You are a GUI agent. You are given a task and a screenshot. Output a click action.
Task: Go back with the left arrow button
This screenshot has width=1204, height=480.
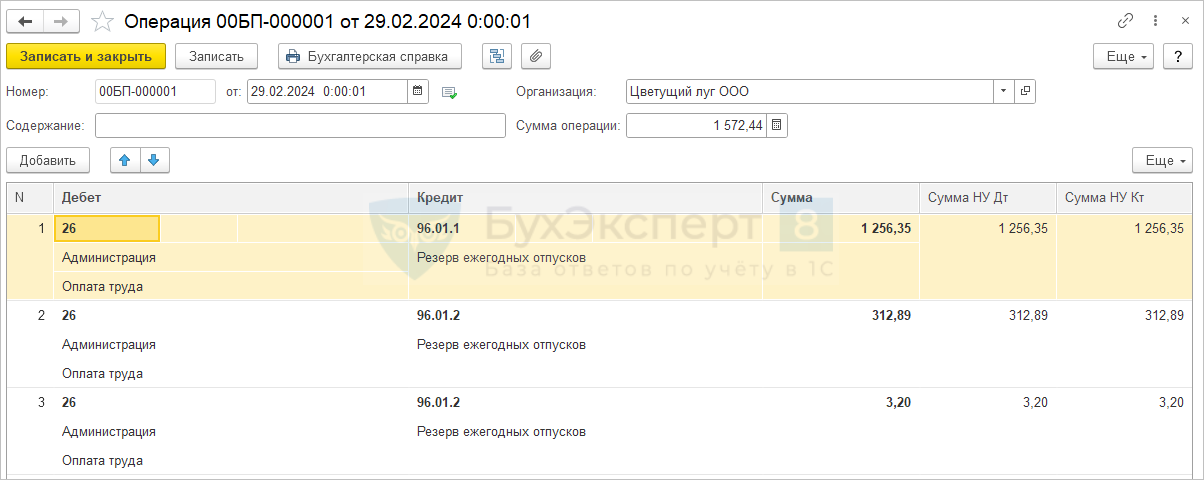point(26,20)
